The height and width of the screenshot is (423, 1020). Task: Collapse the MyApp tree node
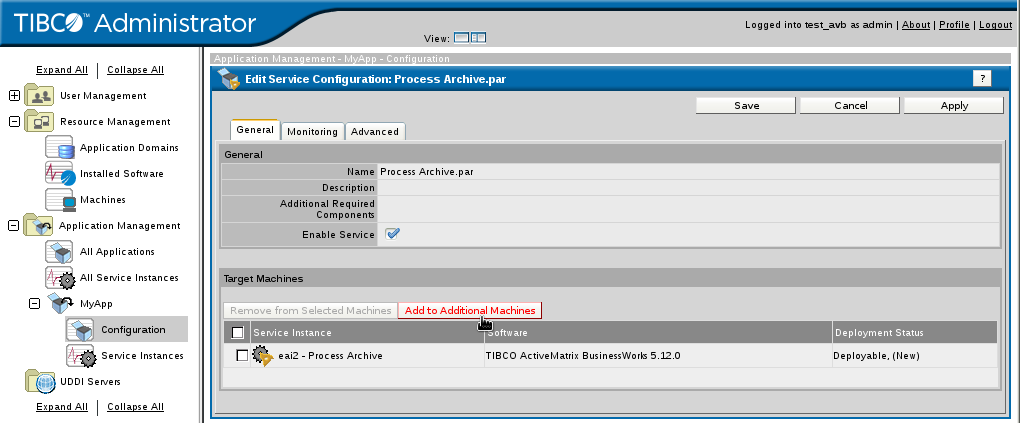(34, 304)
